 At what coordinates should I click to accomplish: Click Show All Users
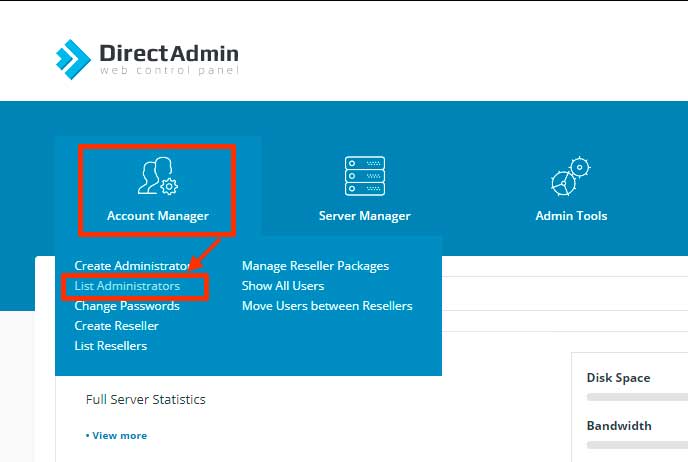[283, 286]
